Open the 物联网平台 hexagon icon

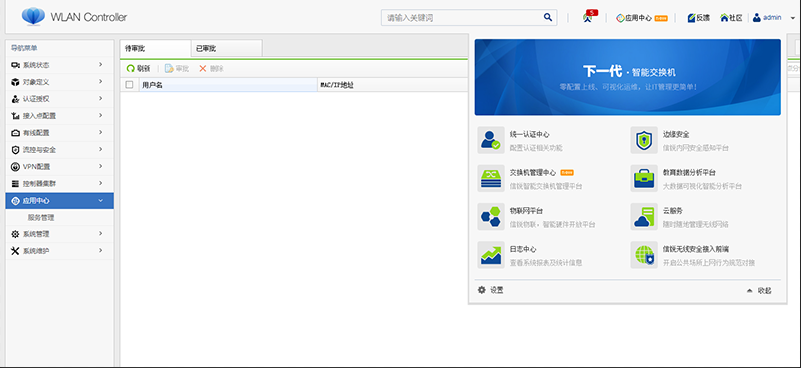pyautogui.click(x=491, y=217)
